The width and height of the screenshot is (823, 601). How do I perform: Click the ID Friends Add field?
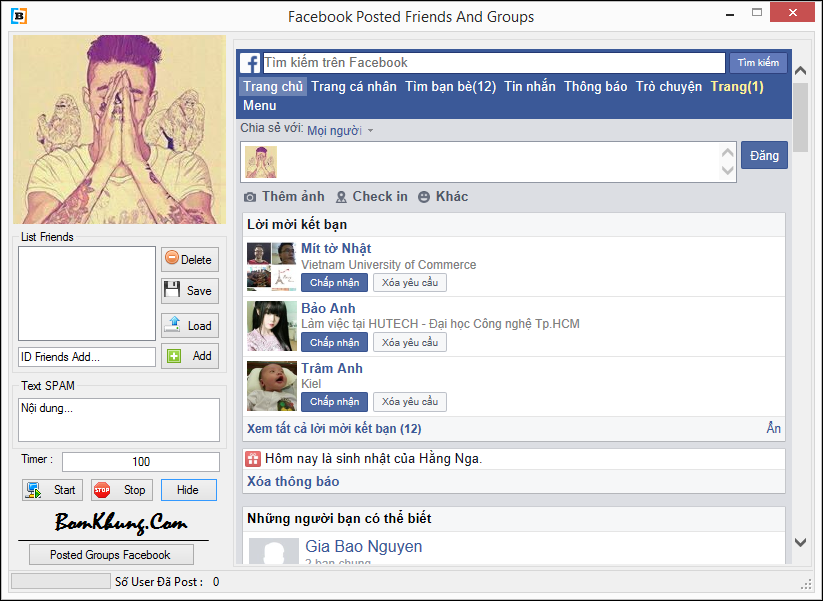coord(87,357)
